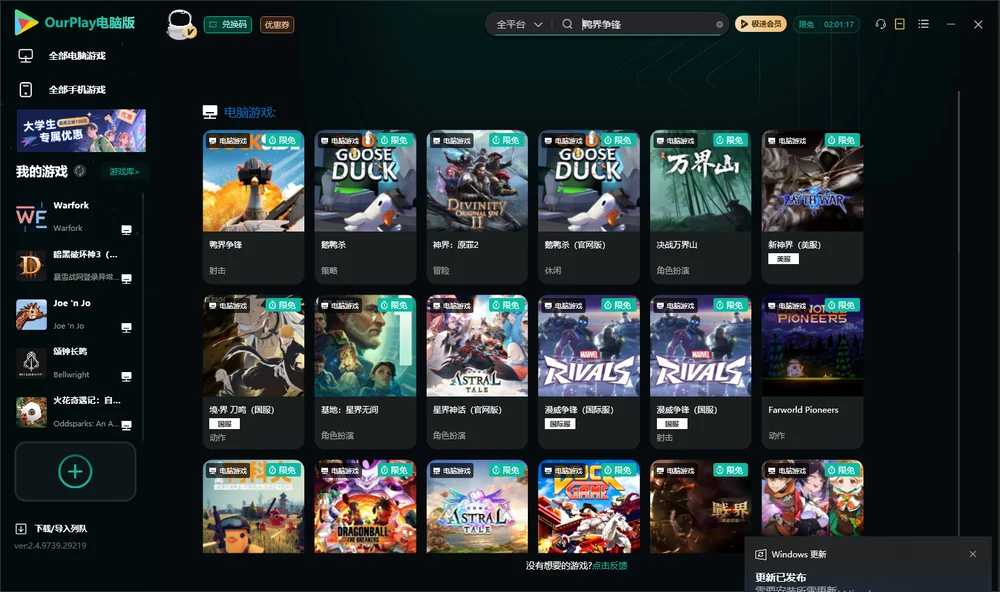Open the 基地:星界无间 game card
This screenshot has width=1000, height=592.
365,372
